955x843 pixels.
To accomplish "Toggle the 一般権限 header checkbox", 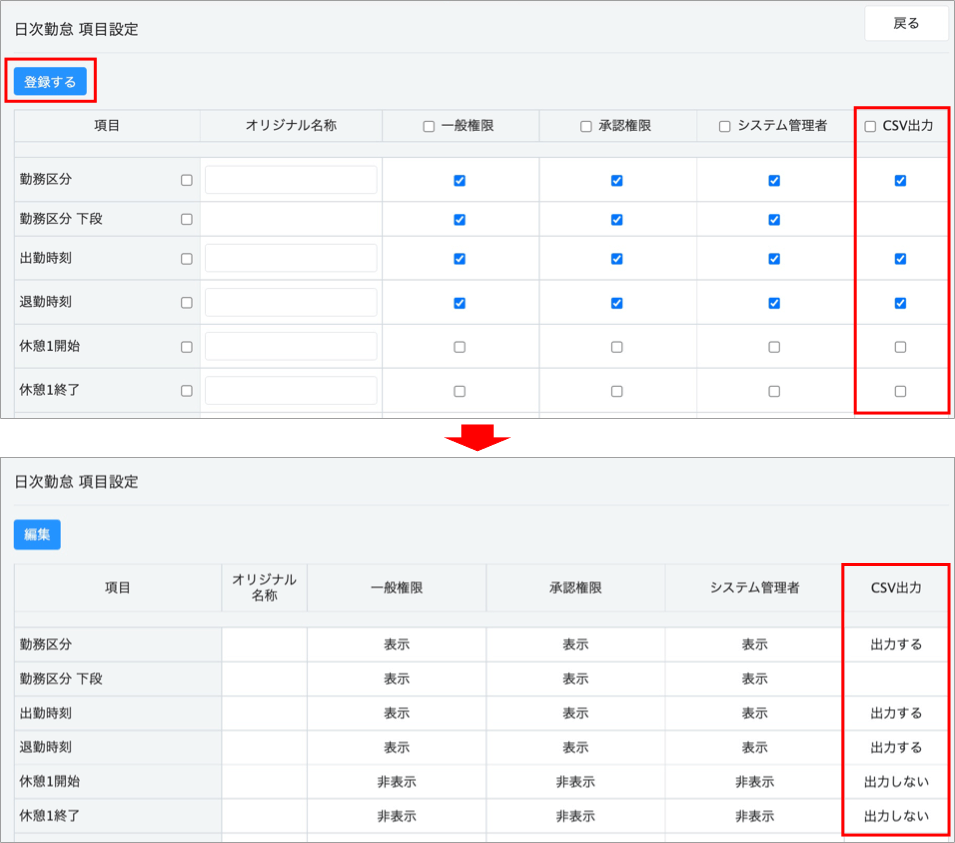I will [429, 127].
